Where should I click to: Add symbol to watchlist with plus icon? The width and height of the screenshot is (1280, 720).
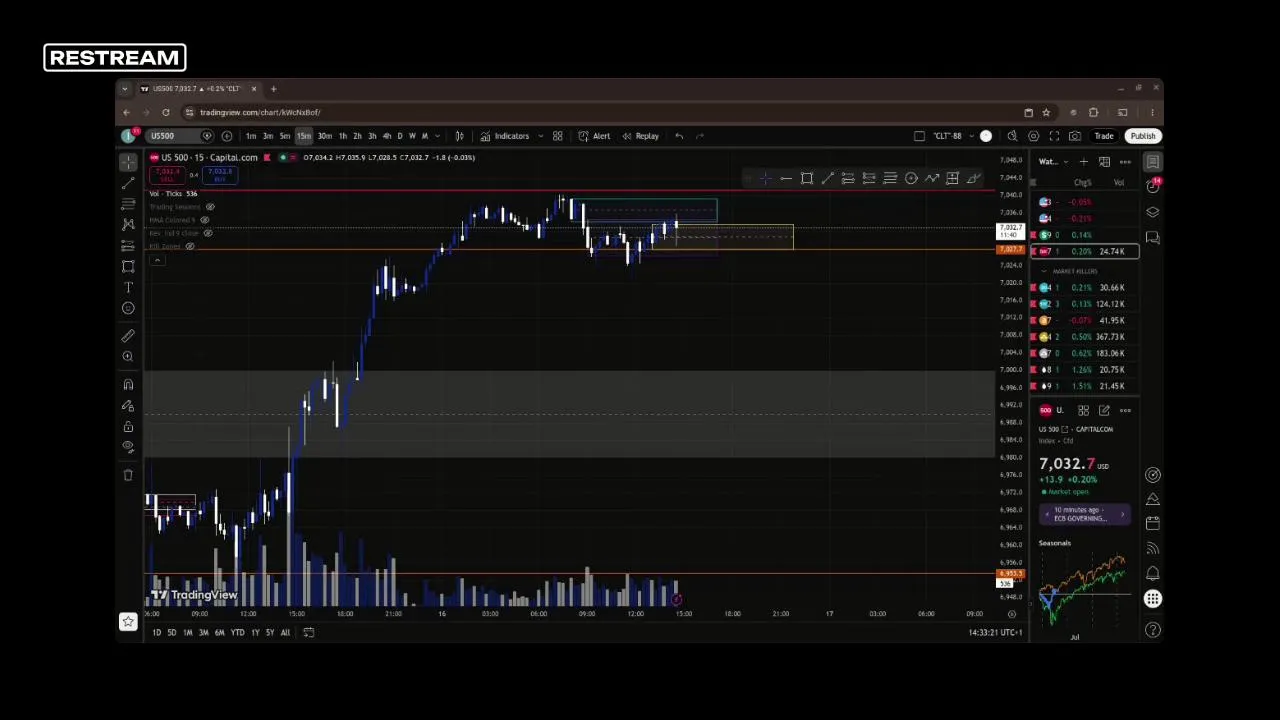point(1083,162)
